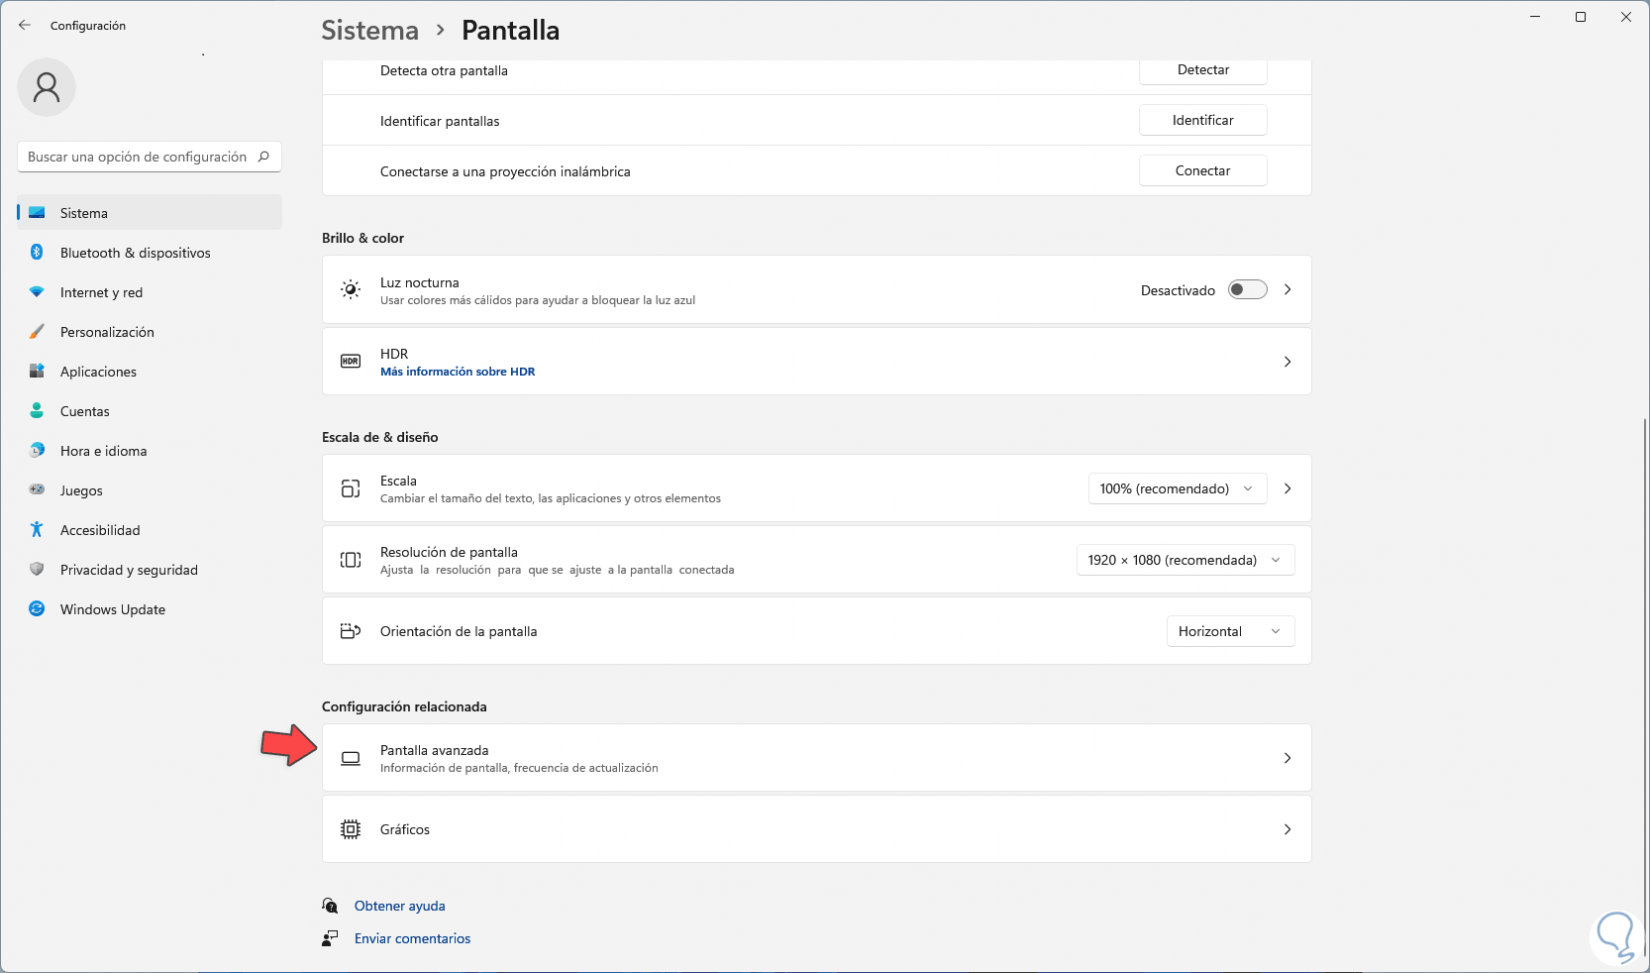
Task: Click the Bluetooth & dispositivos icon
Action: (37, 252)
